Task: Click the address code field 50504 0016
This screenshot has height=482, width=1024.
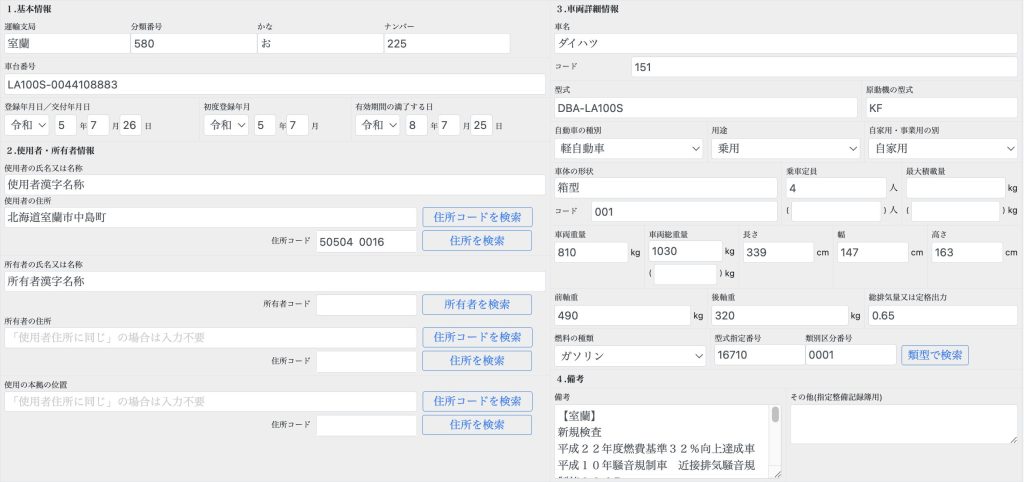Action: [x=366, y=242]
